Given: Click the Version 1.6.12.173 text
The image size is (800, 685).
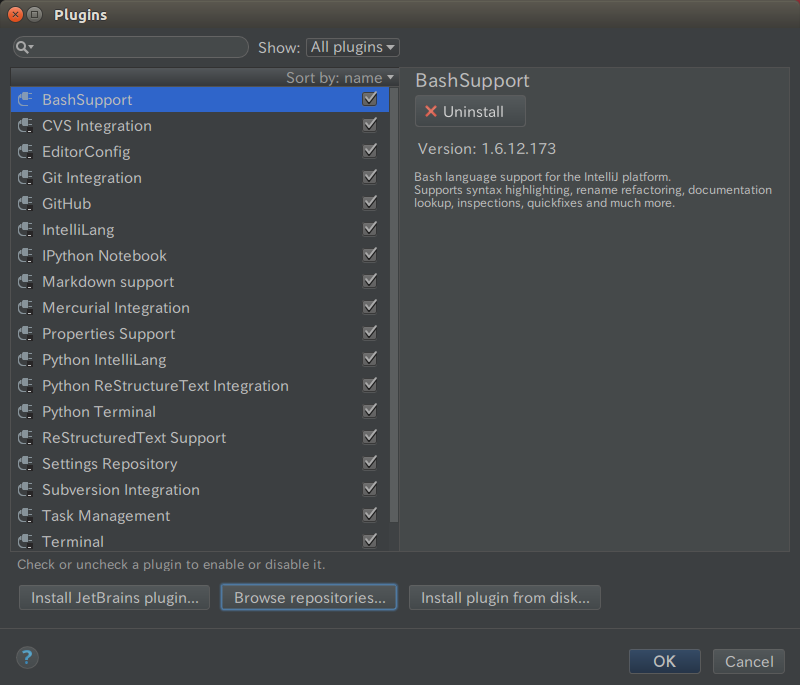Looking at the screenshot, I should (487, 148).
